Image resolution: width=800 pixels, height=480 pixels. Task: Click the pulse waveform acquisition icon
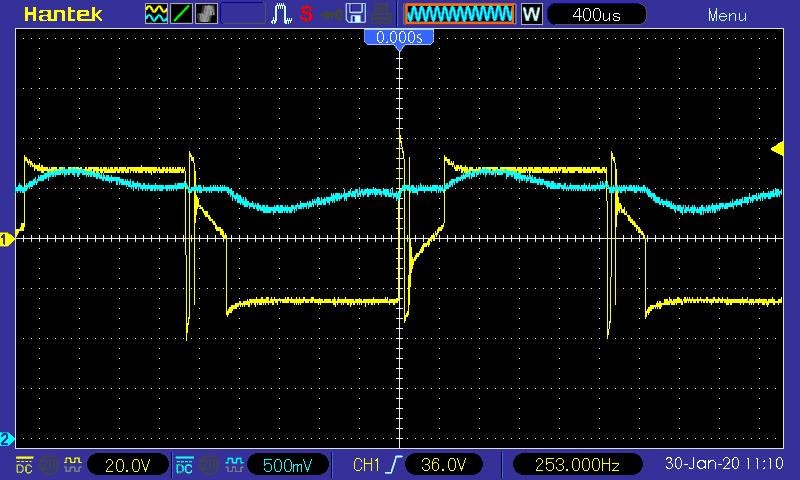[x=281, y=14]
